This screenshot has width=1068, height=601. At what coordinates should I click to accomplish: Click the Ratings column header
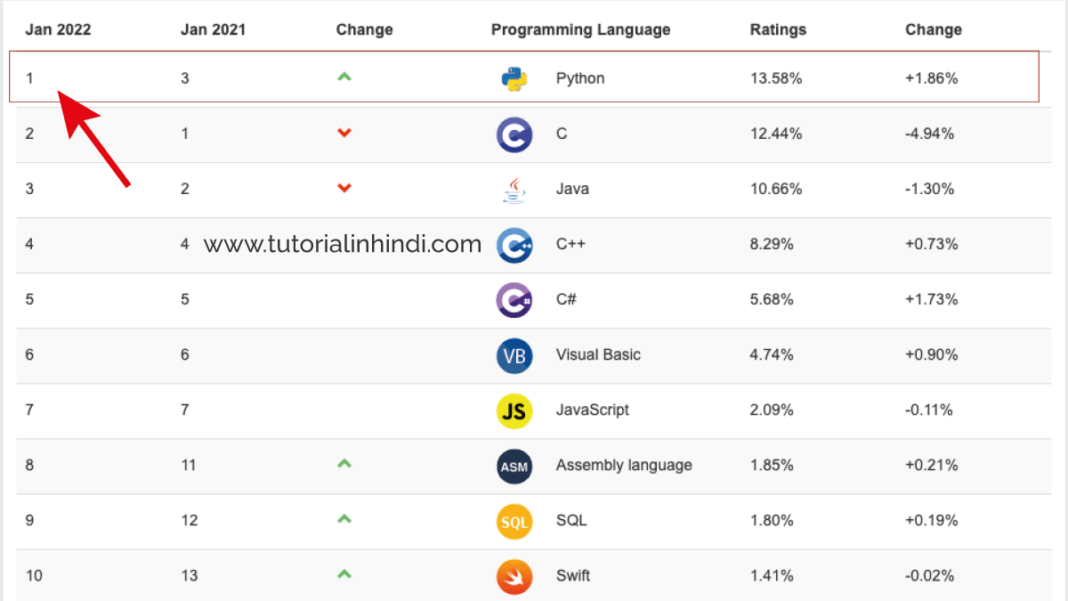click(778, 30)
